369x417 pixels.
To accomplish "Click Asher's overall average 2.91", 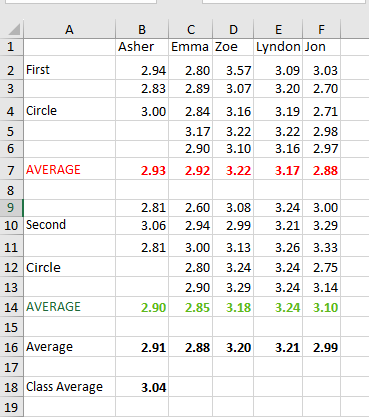I will (x=142, y=347).
